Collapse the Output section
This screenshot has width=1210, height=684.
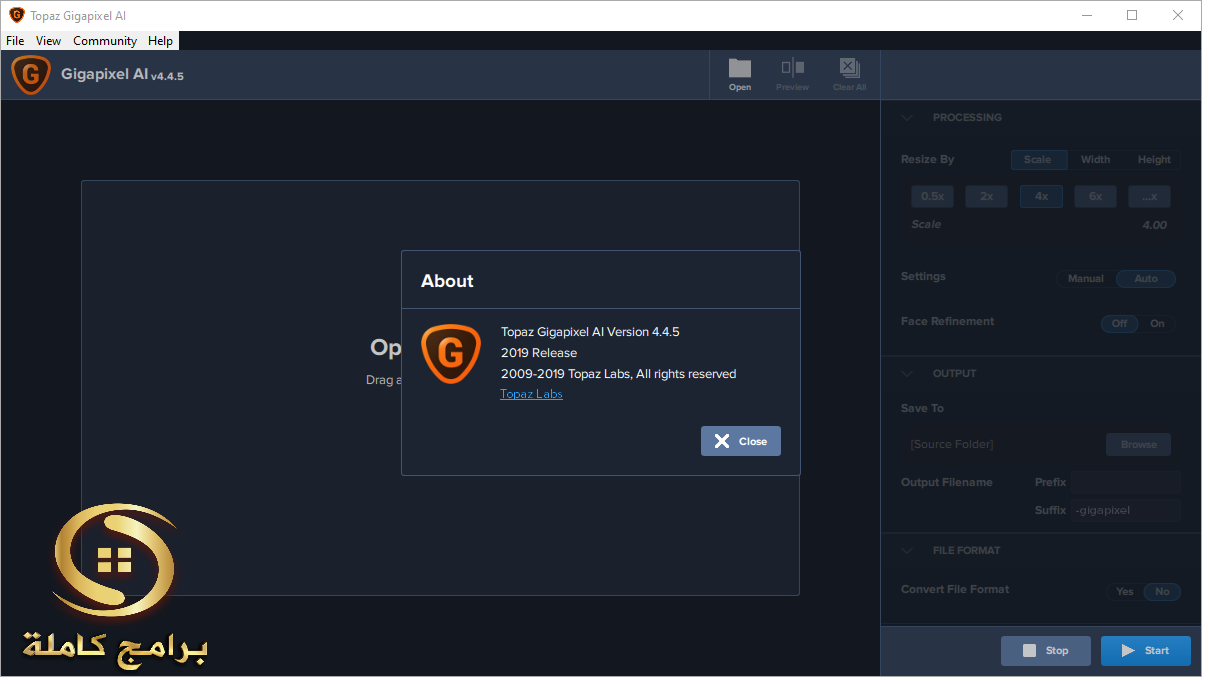pyautogui.click(x=907, y=373)
